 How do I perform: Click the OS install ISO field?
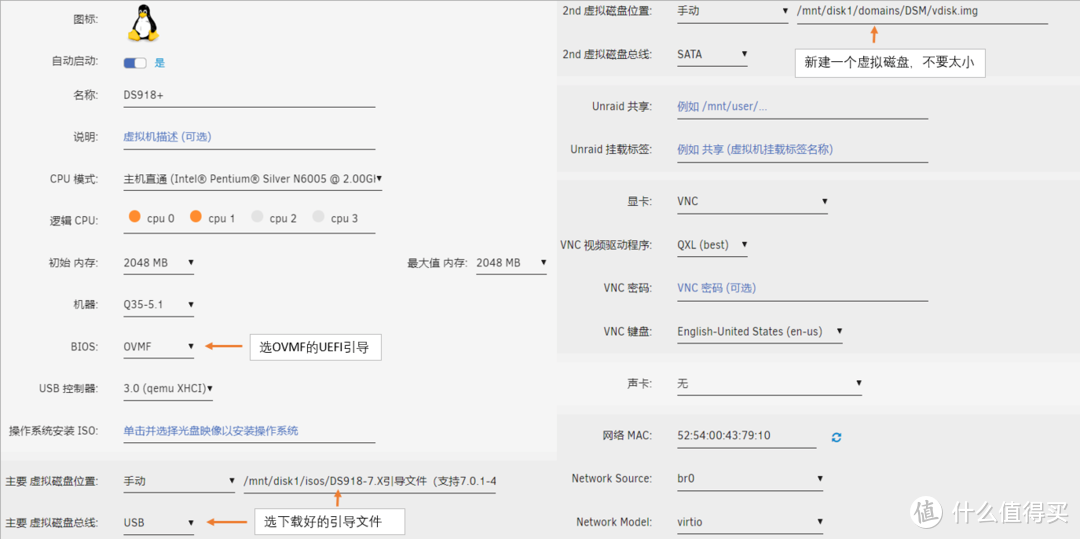(x=249, y=431)
